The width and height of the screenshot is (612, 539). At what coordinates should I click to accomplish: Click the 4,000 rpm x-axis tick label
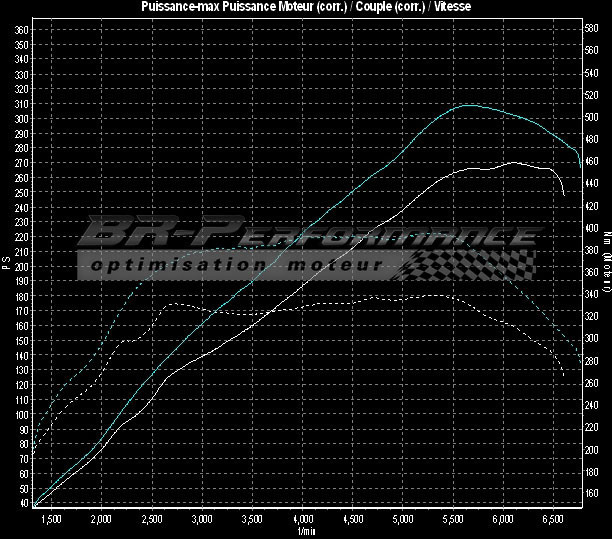pos(302,520)
